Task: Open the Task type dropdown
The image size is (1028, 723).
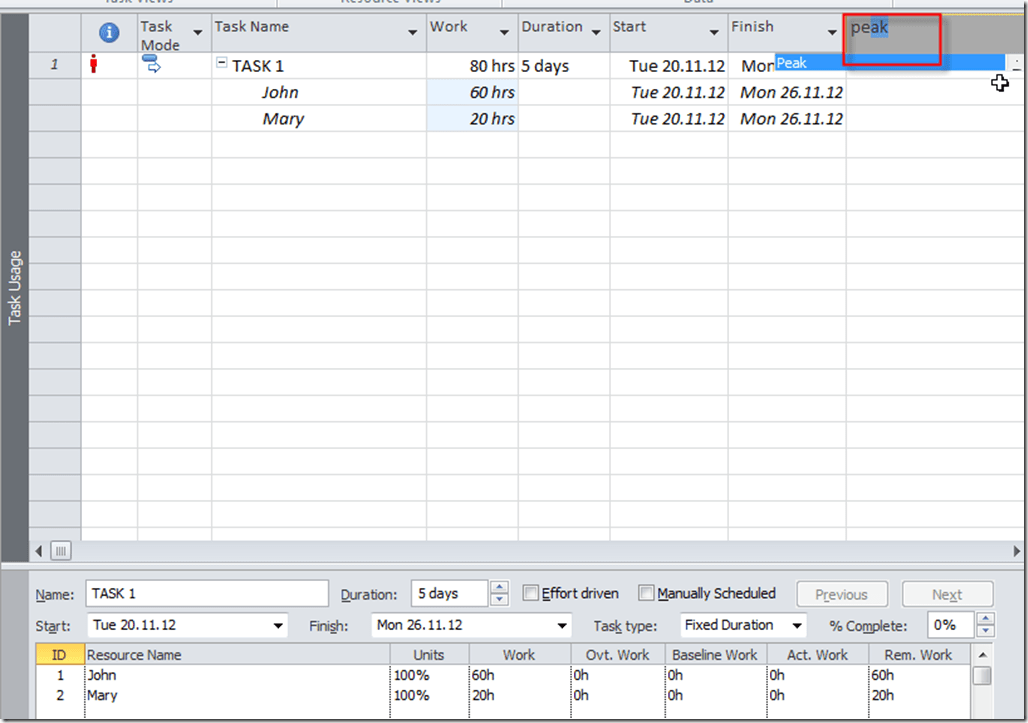Action: point(797,626)
